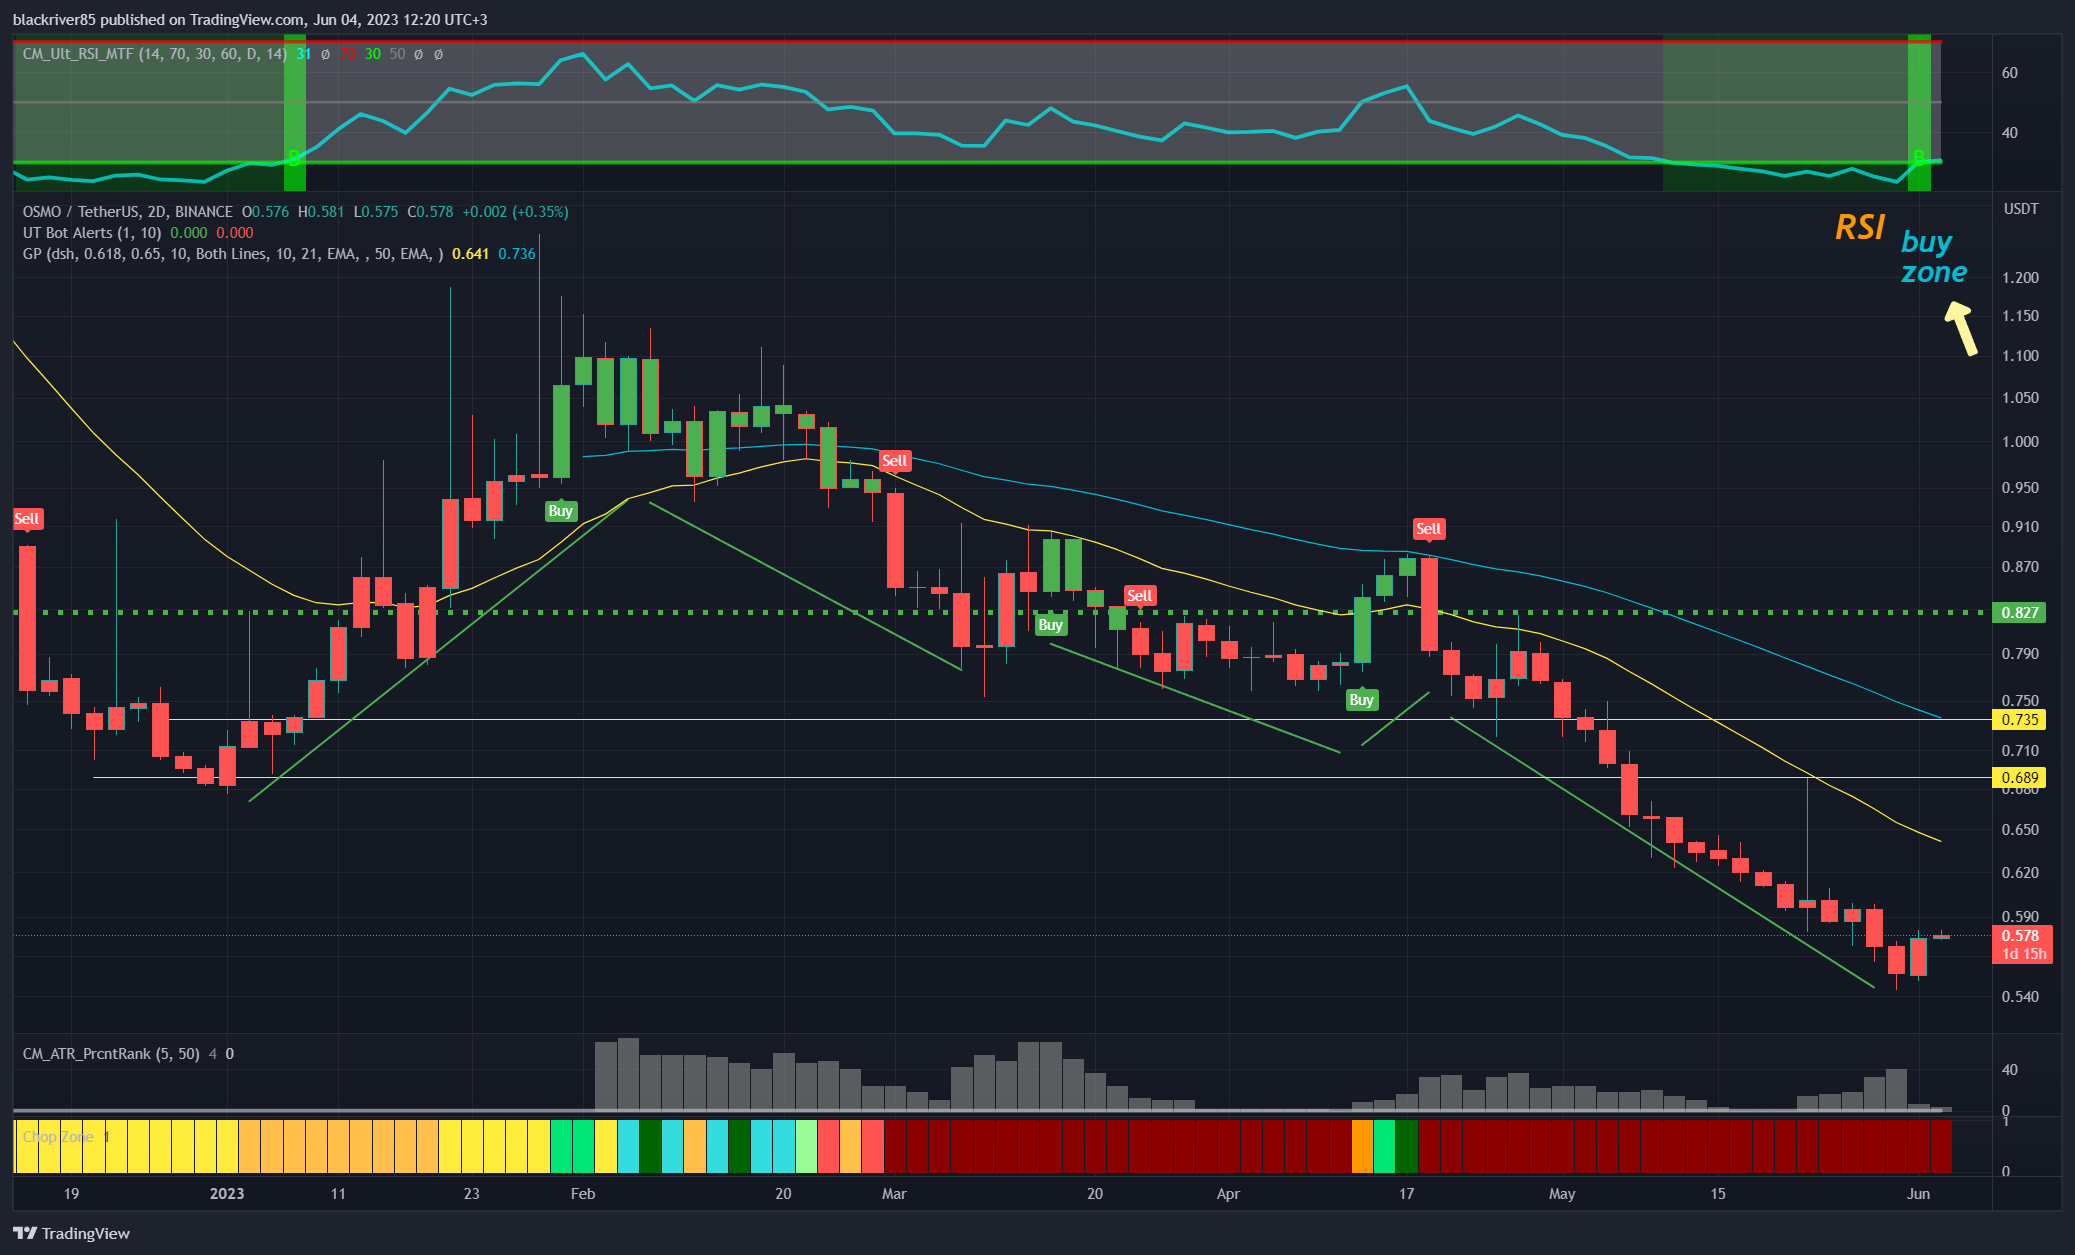Click the Buy marker below the late January candles

(561, 511)
